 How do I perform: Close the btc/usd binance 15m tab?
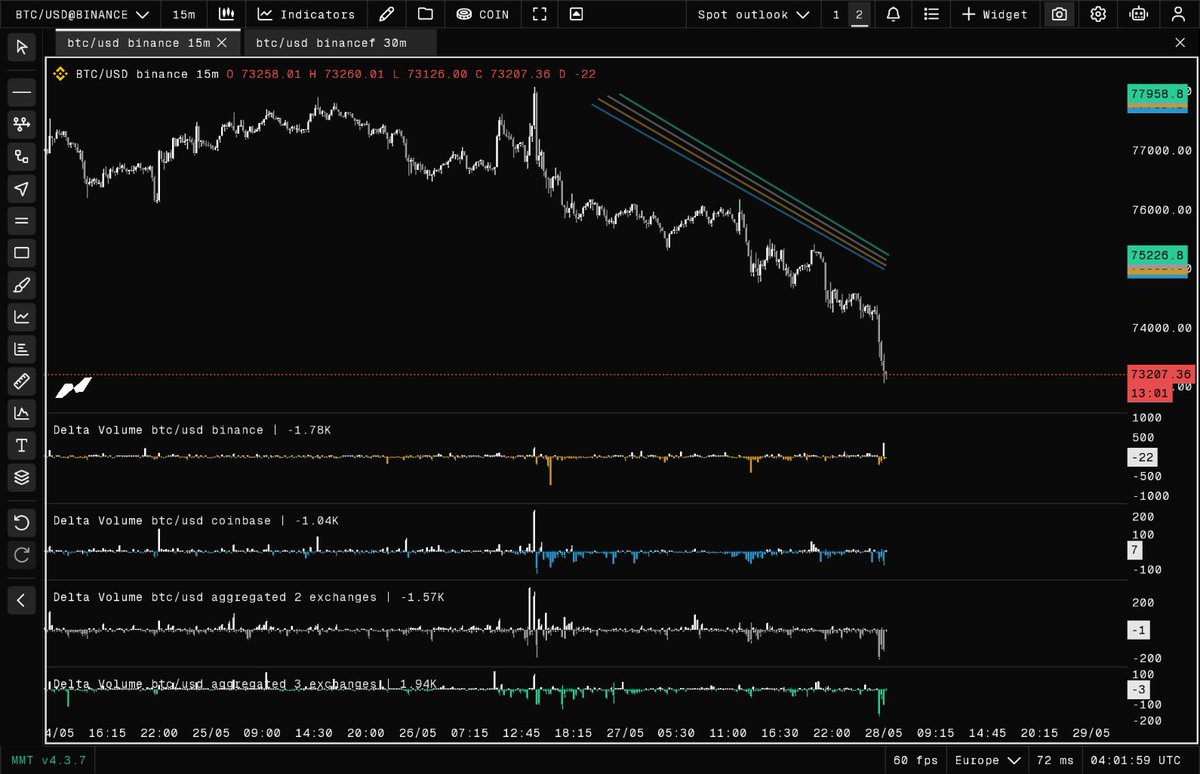click(222, 43)
